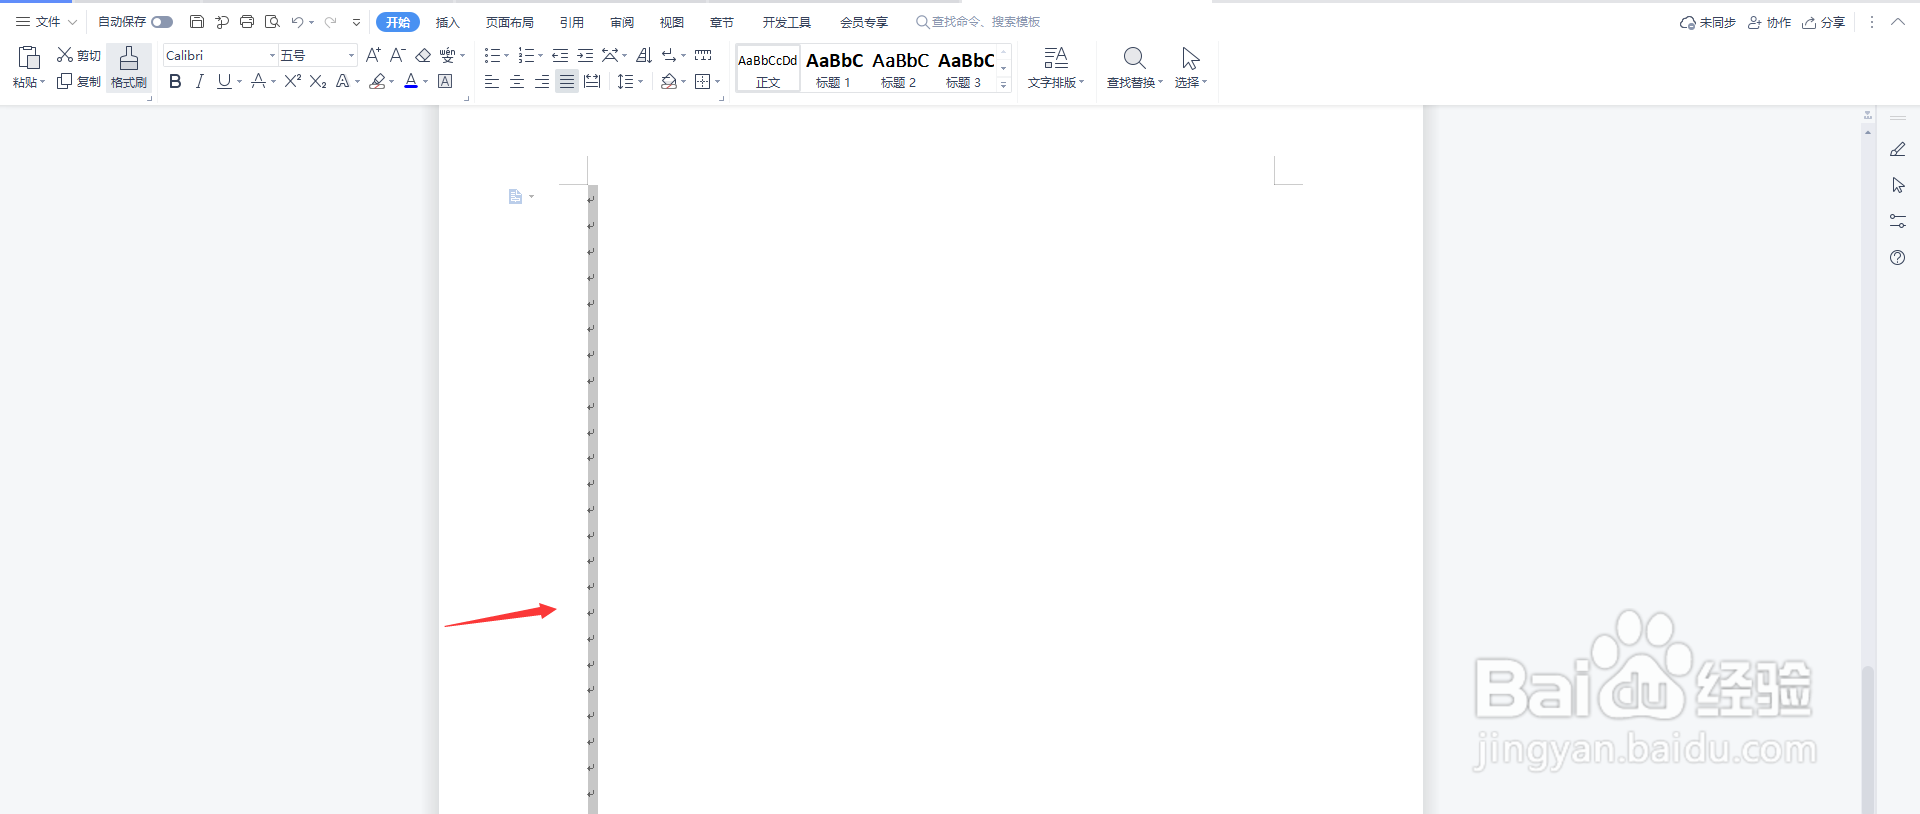This screenshot has width=1920, height=814.
Task: Redo the last action
Action: 330,22
